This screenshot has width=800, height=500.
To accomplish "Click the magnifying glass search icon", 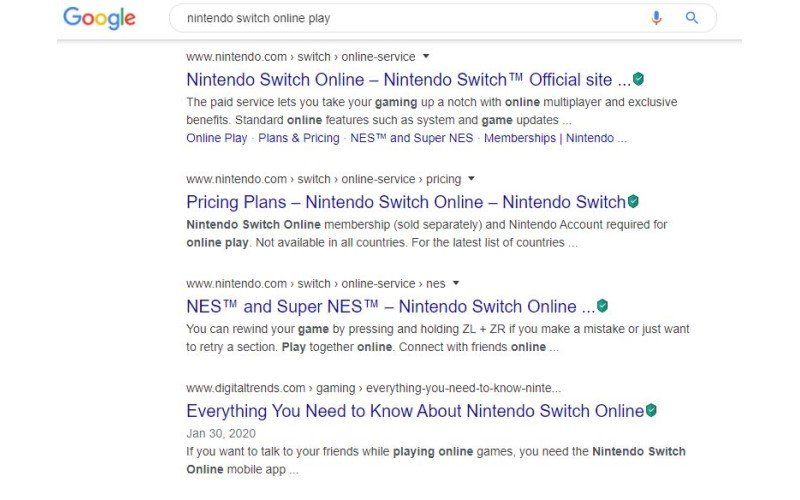I will [x=692, y=18].
